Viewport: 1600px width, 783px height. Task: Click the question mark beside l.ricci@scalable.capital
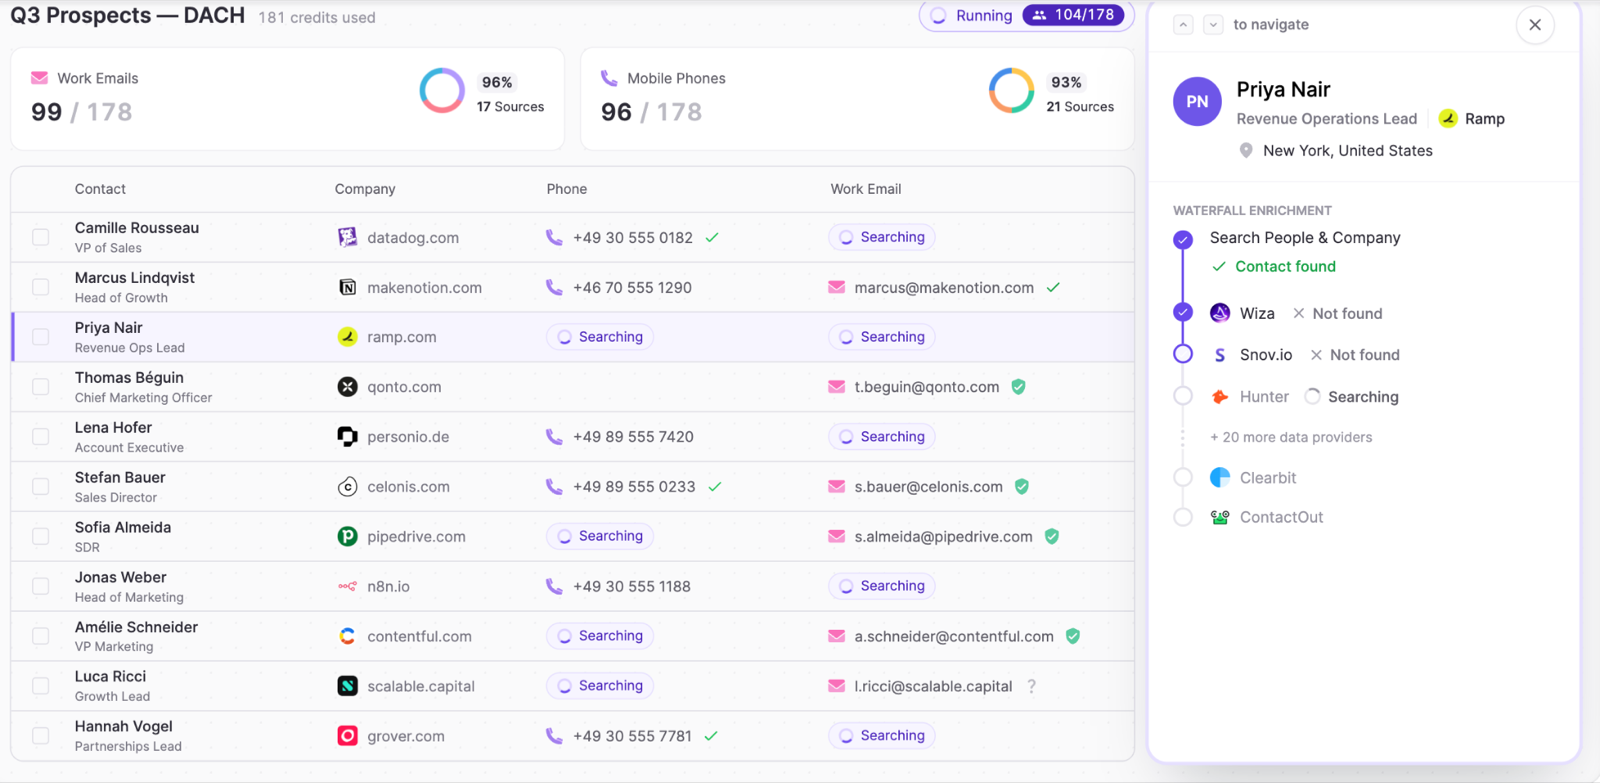pos(1031,686)
